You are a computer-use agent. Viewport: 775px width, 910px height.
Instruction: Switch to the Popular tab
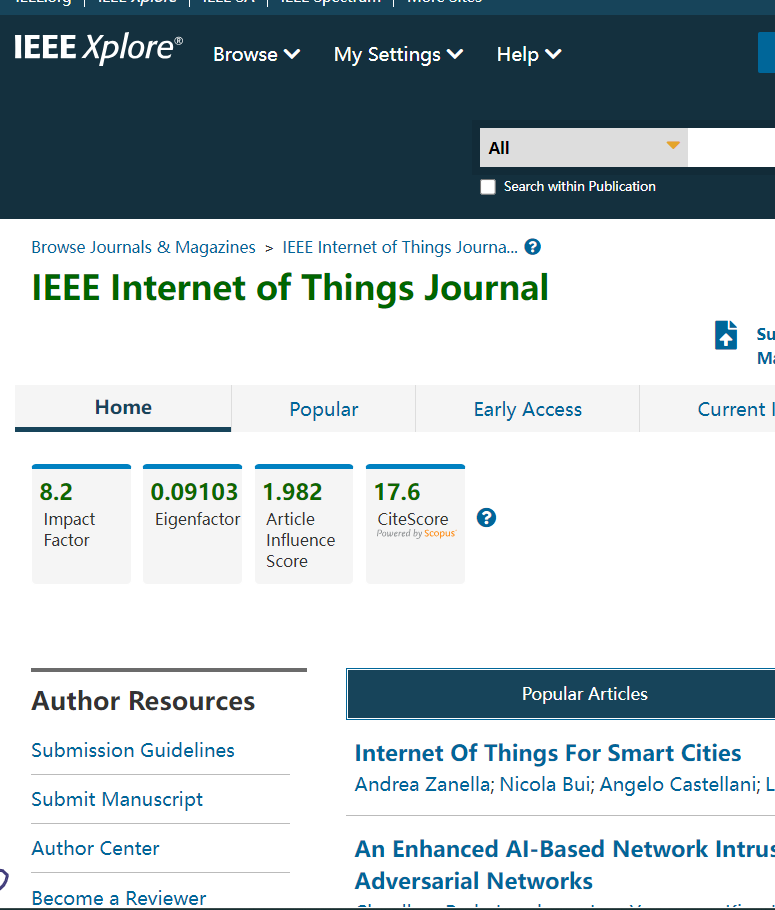point(323,409)
